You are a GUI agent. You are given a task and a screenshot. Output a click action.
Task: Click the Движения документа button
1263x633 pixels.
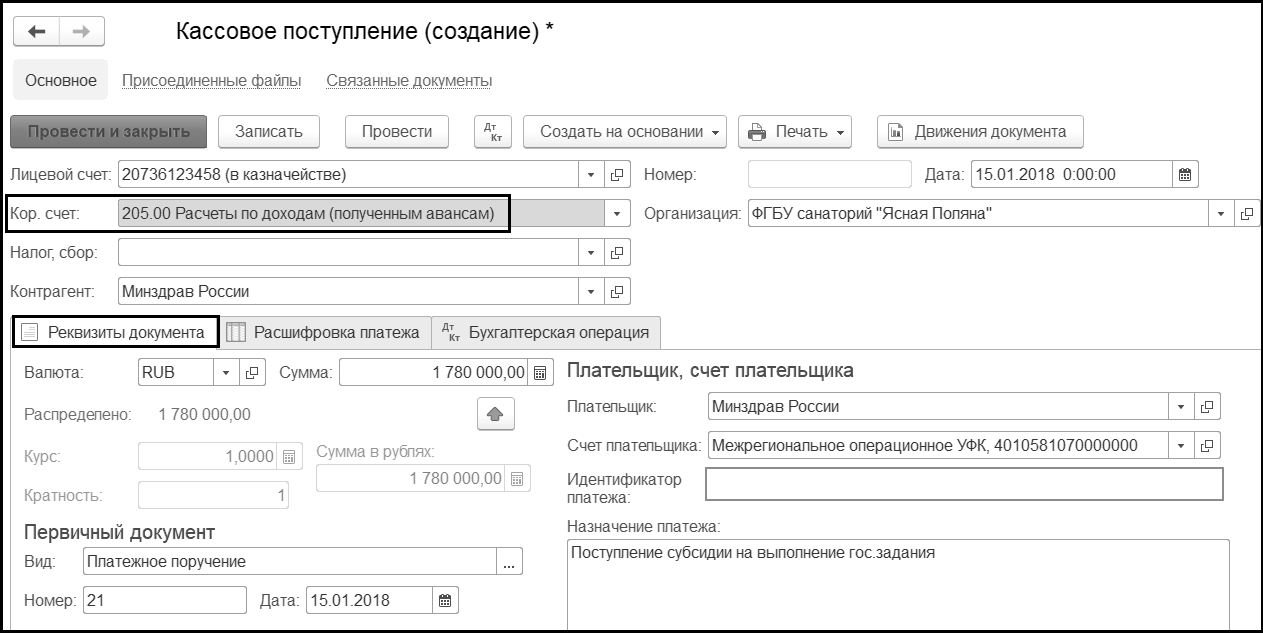pos(979,132)
